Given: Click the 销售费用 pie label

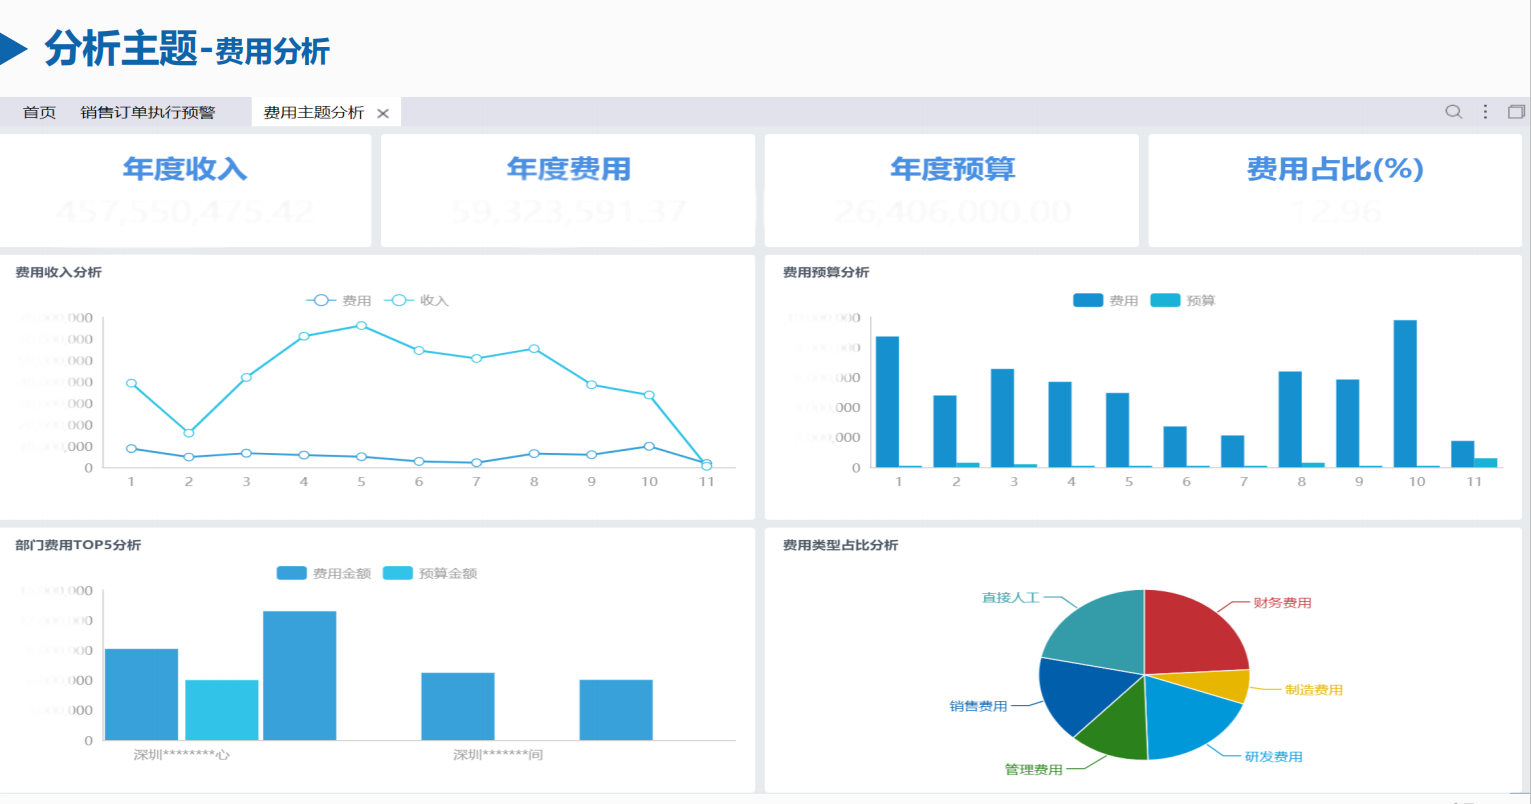Looking at the screenshot, I should pyautogui.click(x=978, y=706).
